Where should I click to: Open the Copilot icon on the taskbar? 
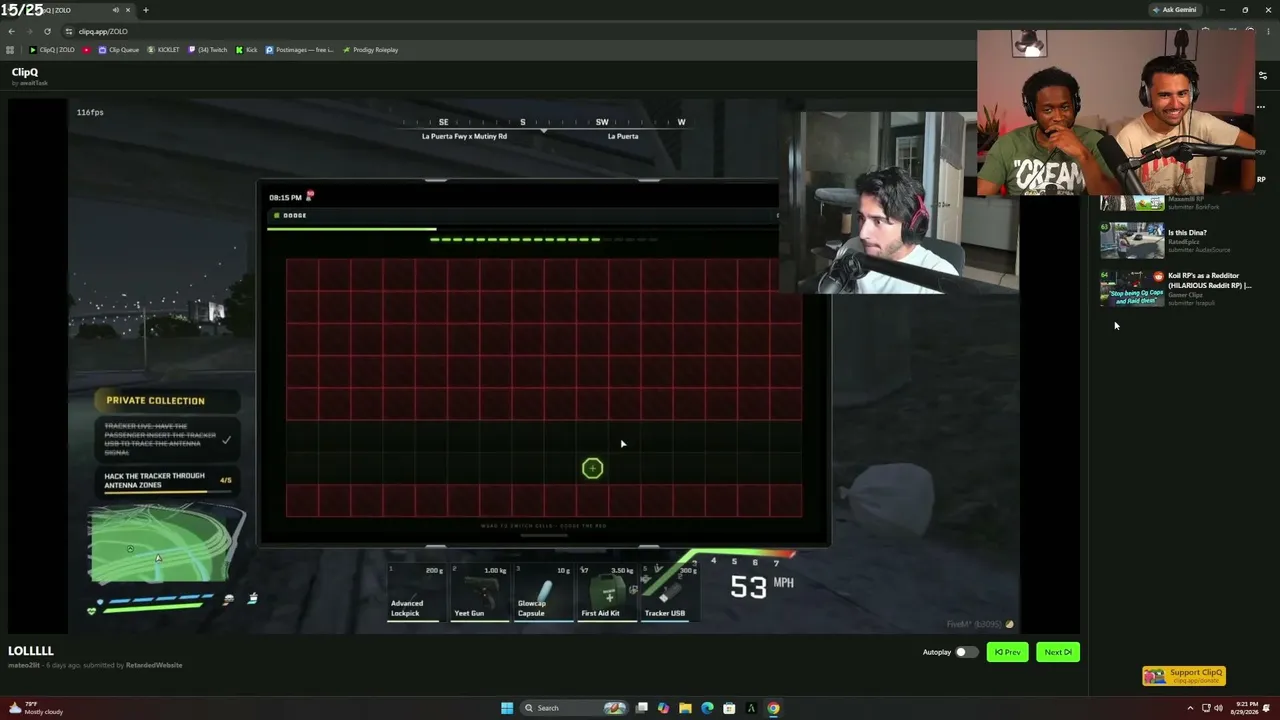coord(663,708)
